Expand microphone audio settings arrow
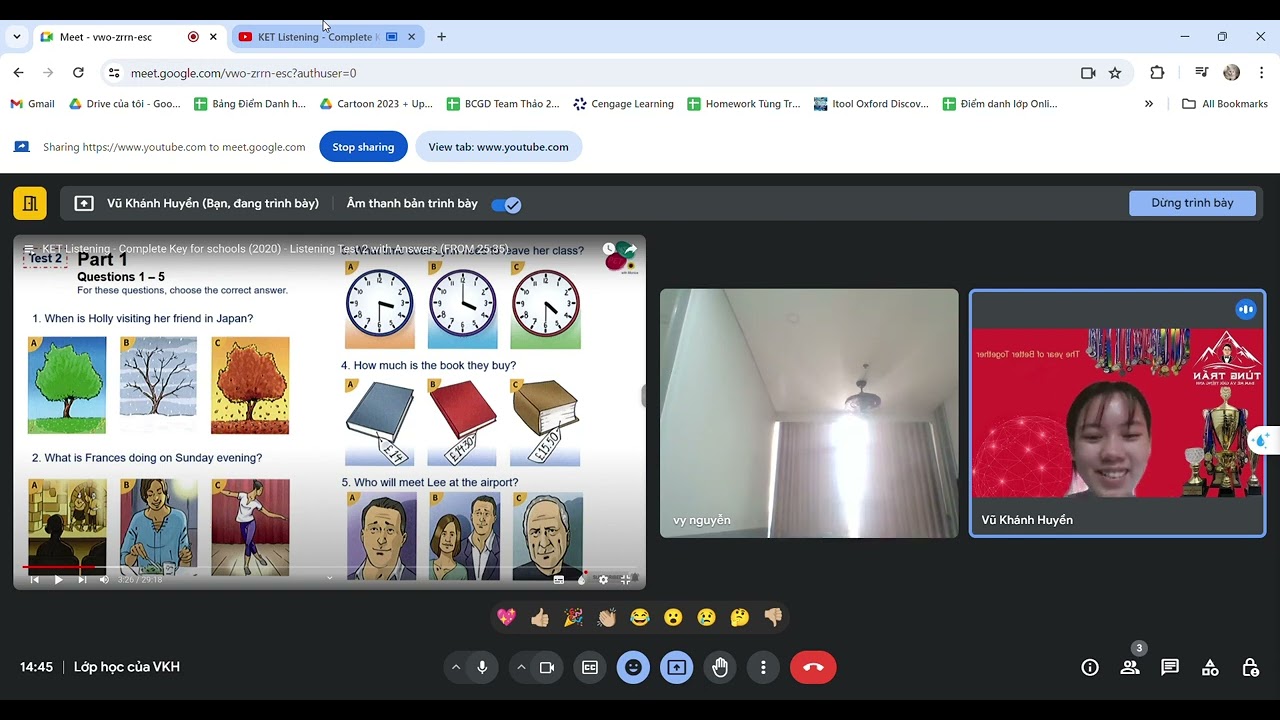The width and height of the screenshot is (1280, 720). 456,667
